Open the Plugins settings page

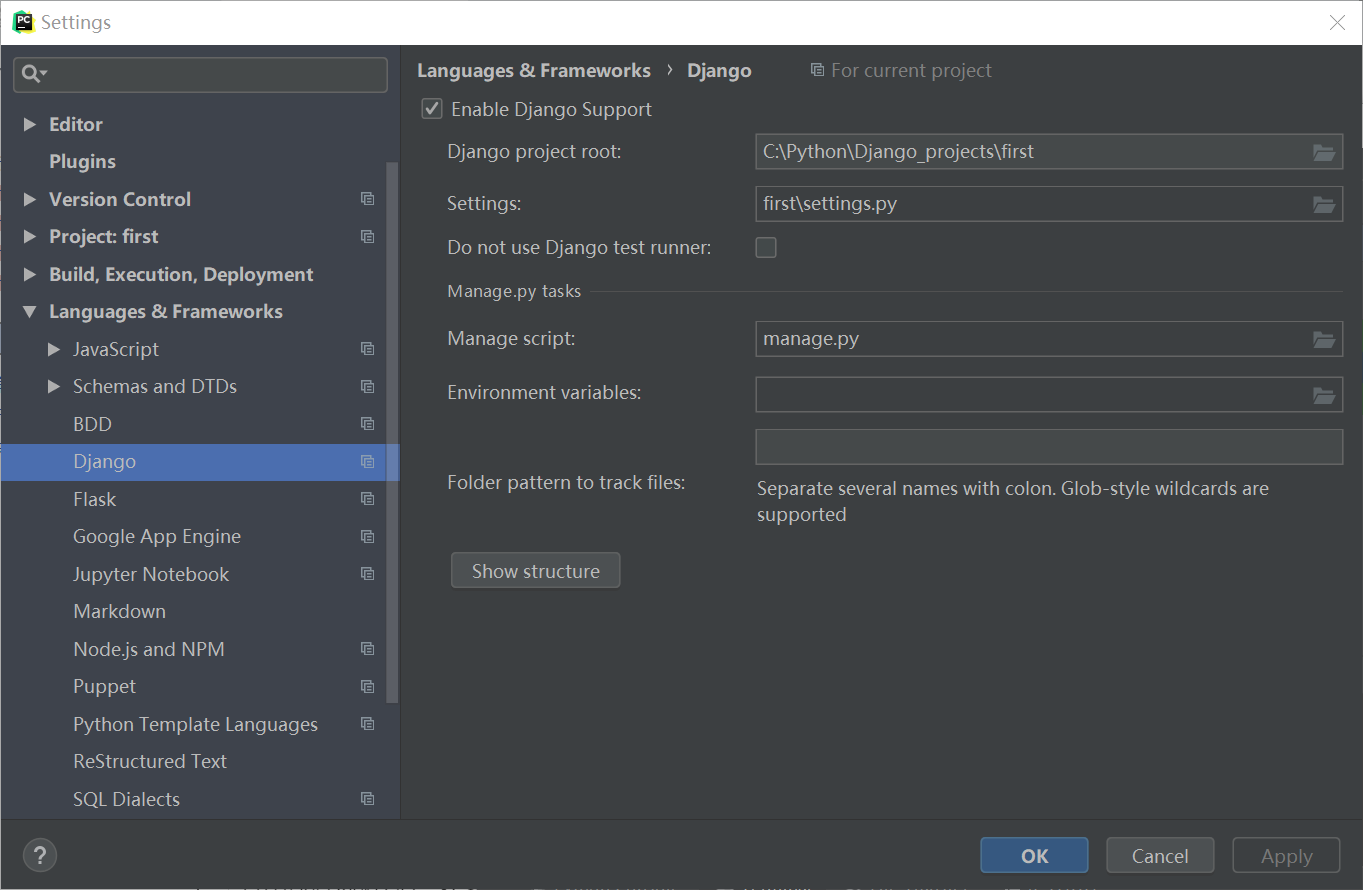[82, 162]
